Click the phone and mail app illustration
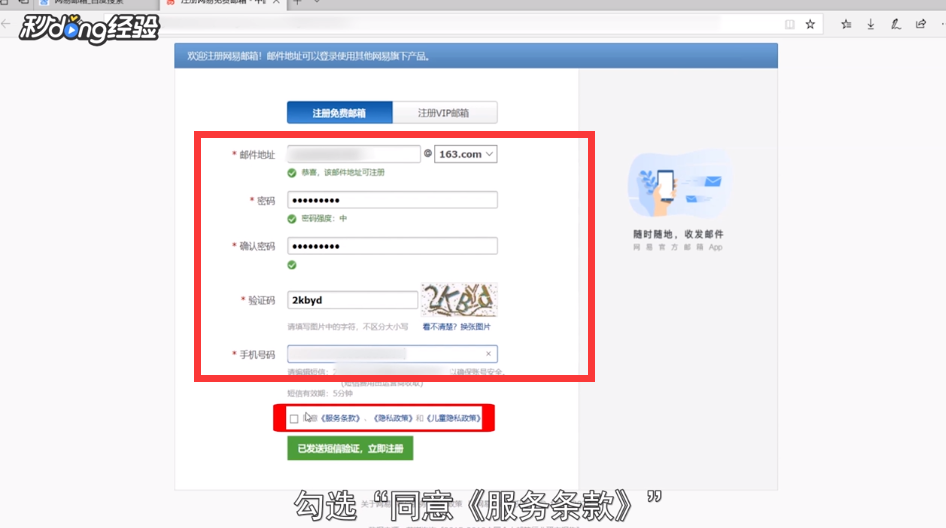The width and height of the screenshot is (946, 528). [678, 184]
